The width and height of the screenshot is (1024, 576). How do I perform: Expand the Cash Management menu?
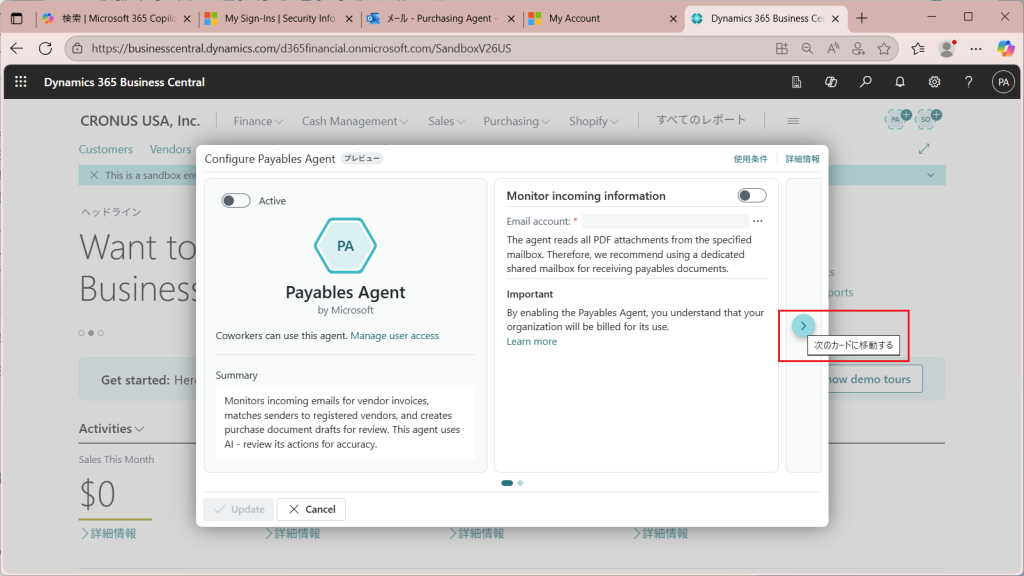tap(355, 121)
